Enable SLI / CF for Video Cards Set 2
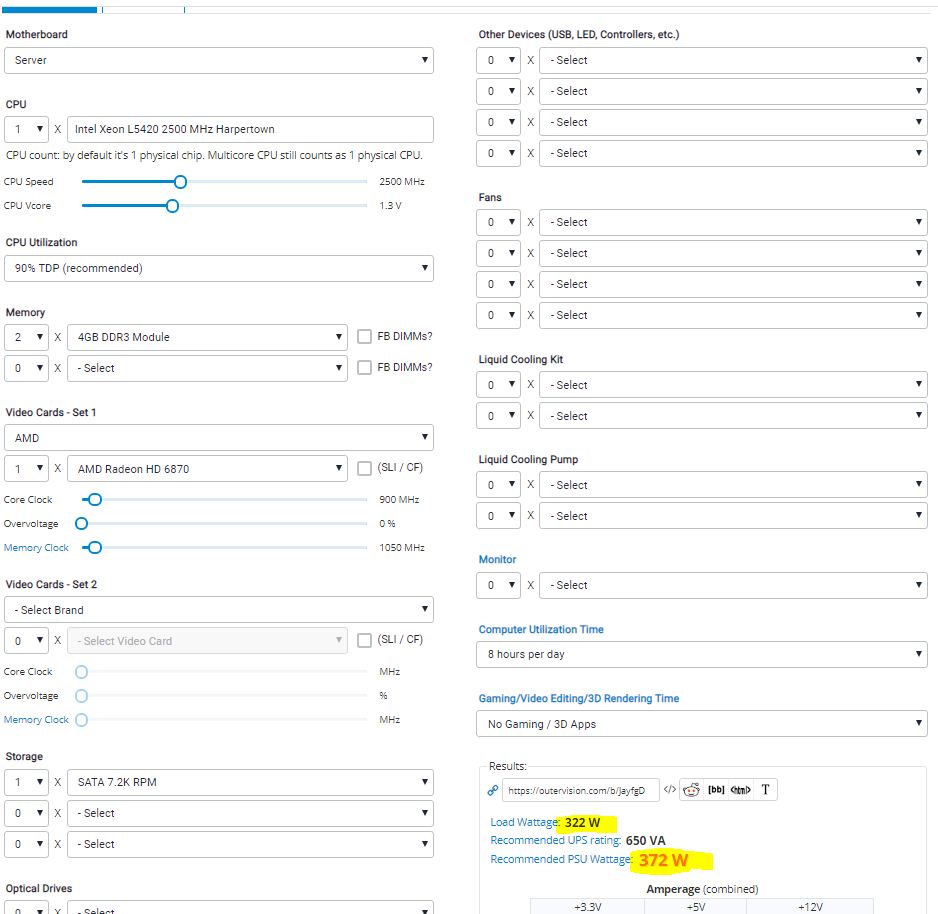Viewport: 938px width, 914px height. (x=364, y=640)
